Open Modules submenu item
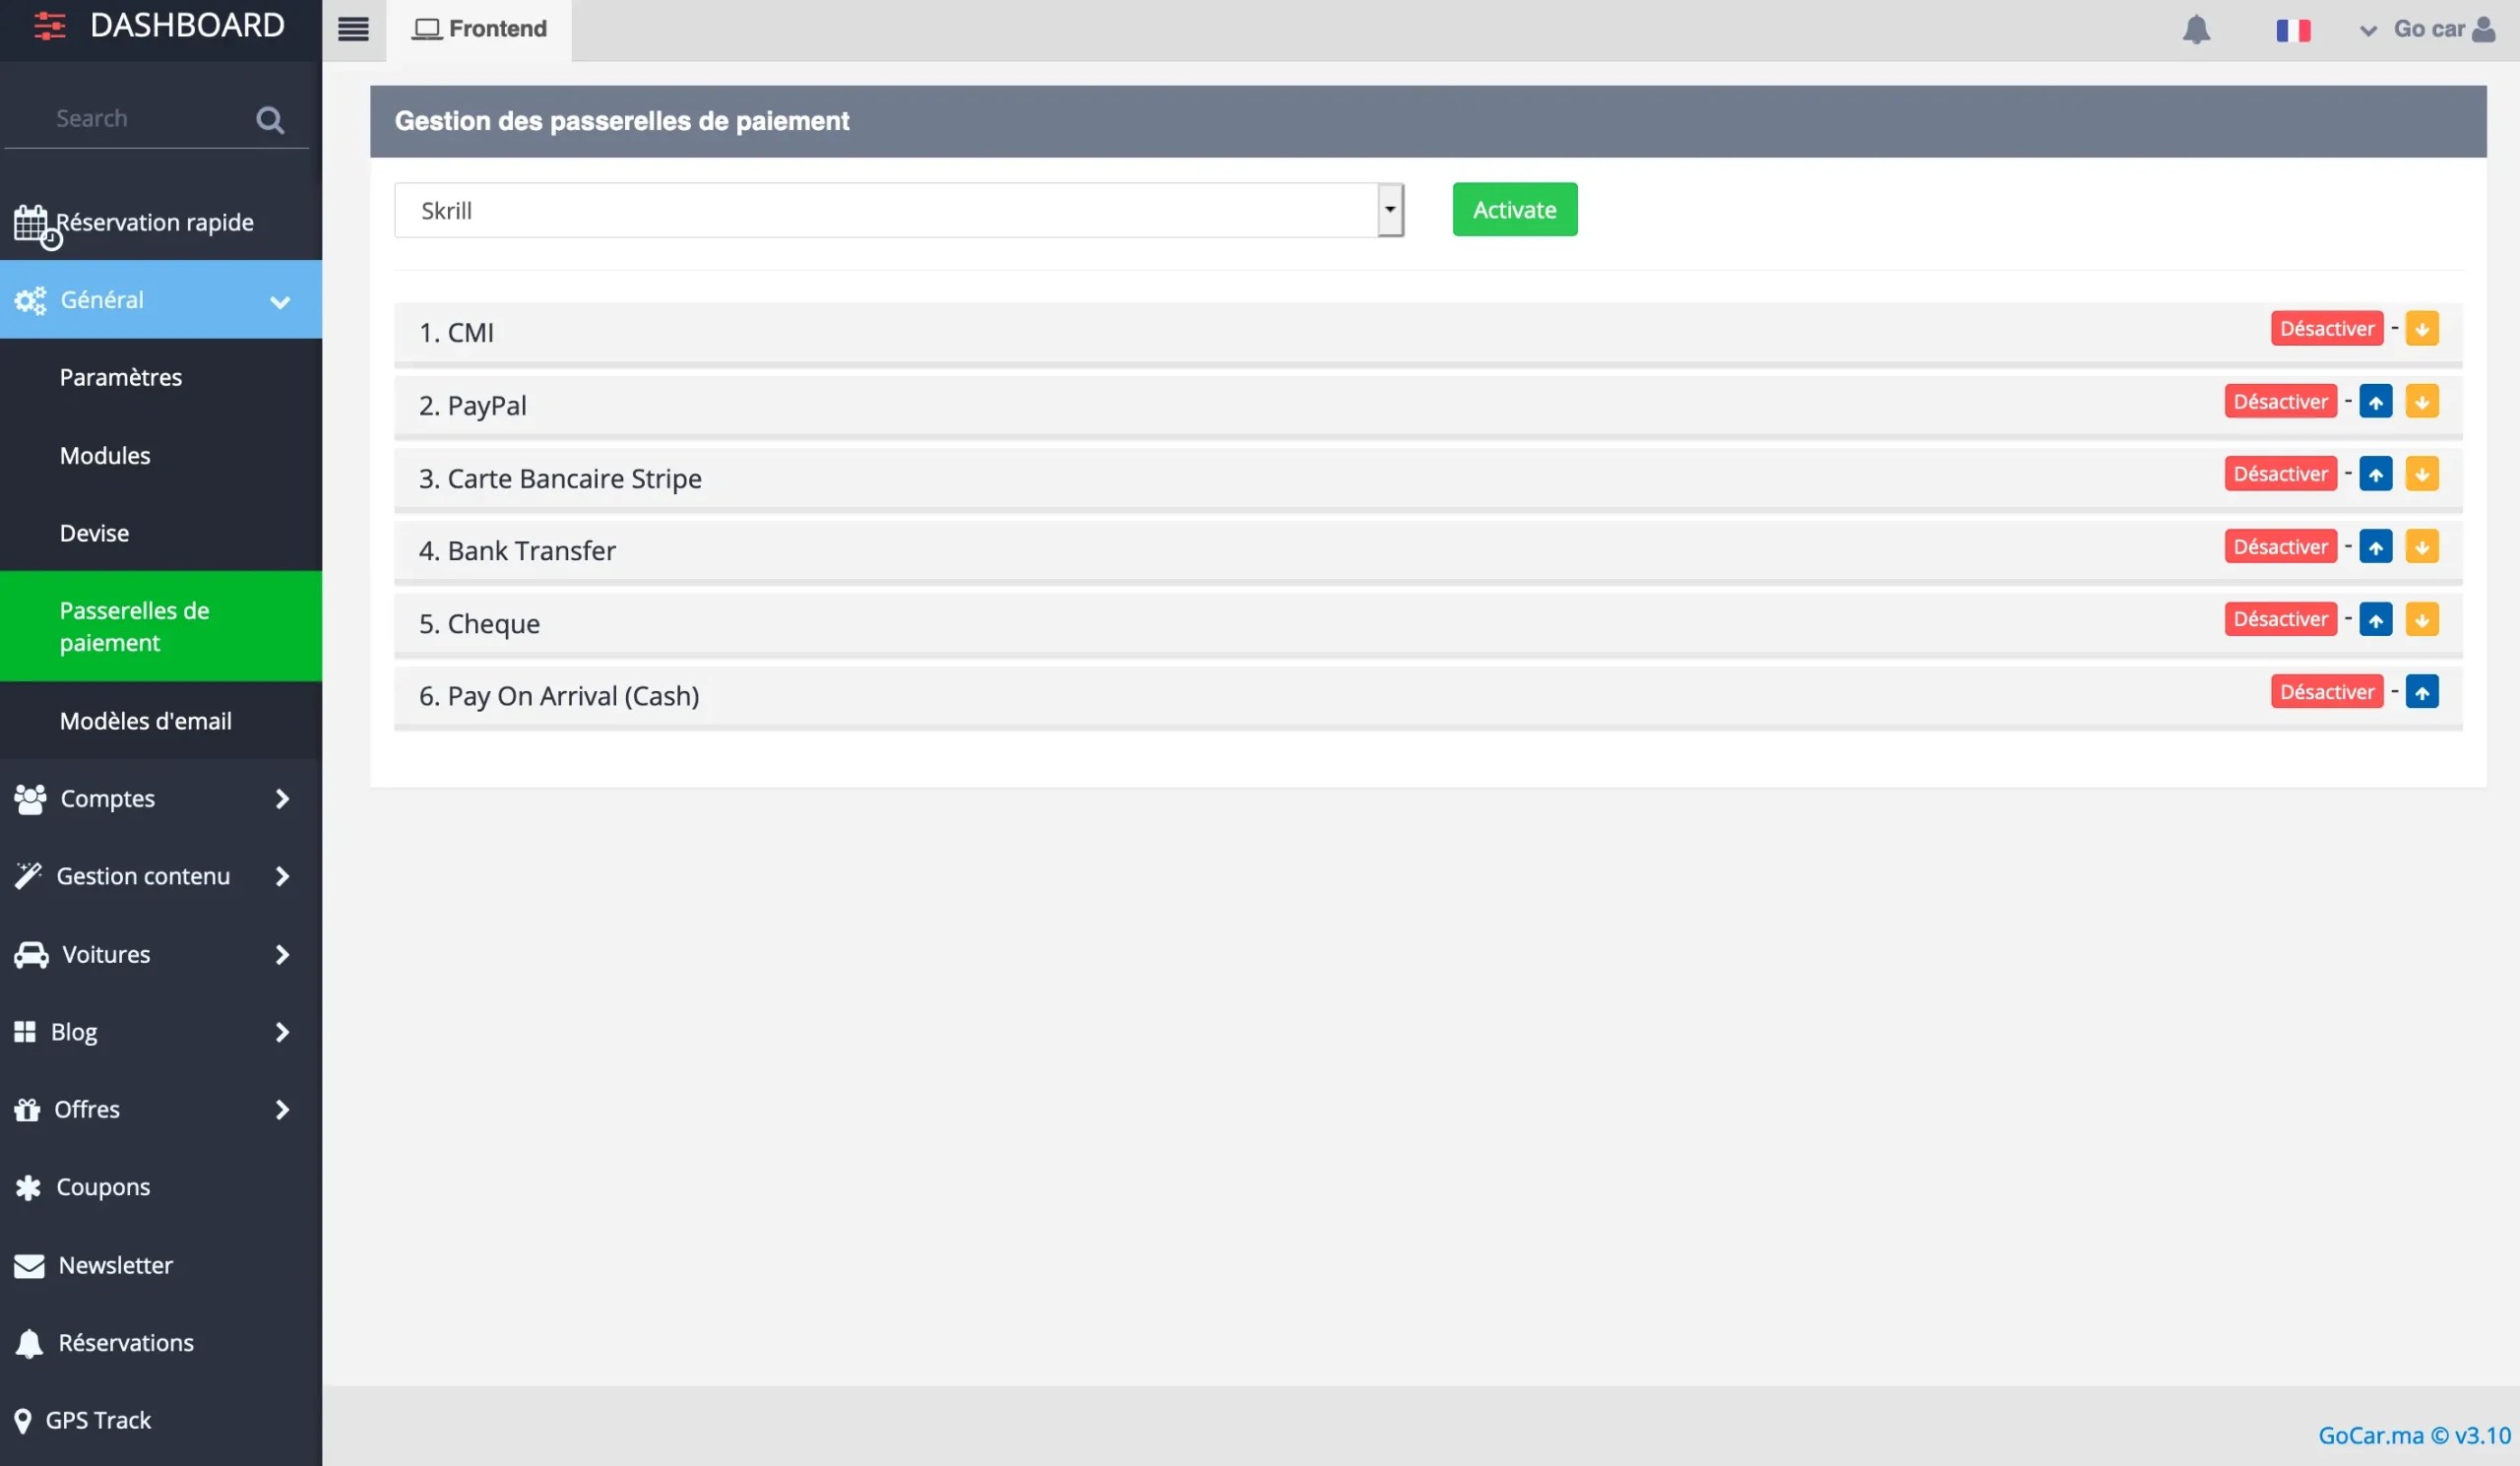The height and width of the screenshot is (1466, 2520). click(160, 455)
